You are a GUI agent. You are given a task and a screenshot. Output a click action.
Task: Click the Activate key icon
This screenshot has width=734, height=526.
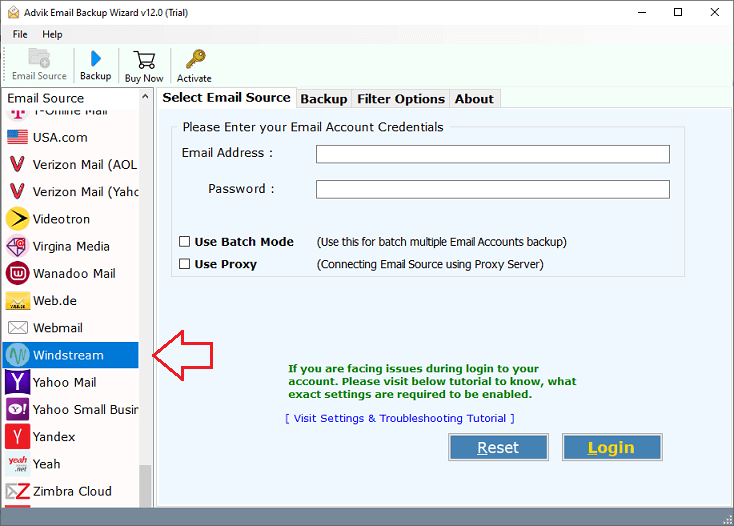click(195, 59)
